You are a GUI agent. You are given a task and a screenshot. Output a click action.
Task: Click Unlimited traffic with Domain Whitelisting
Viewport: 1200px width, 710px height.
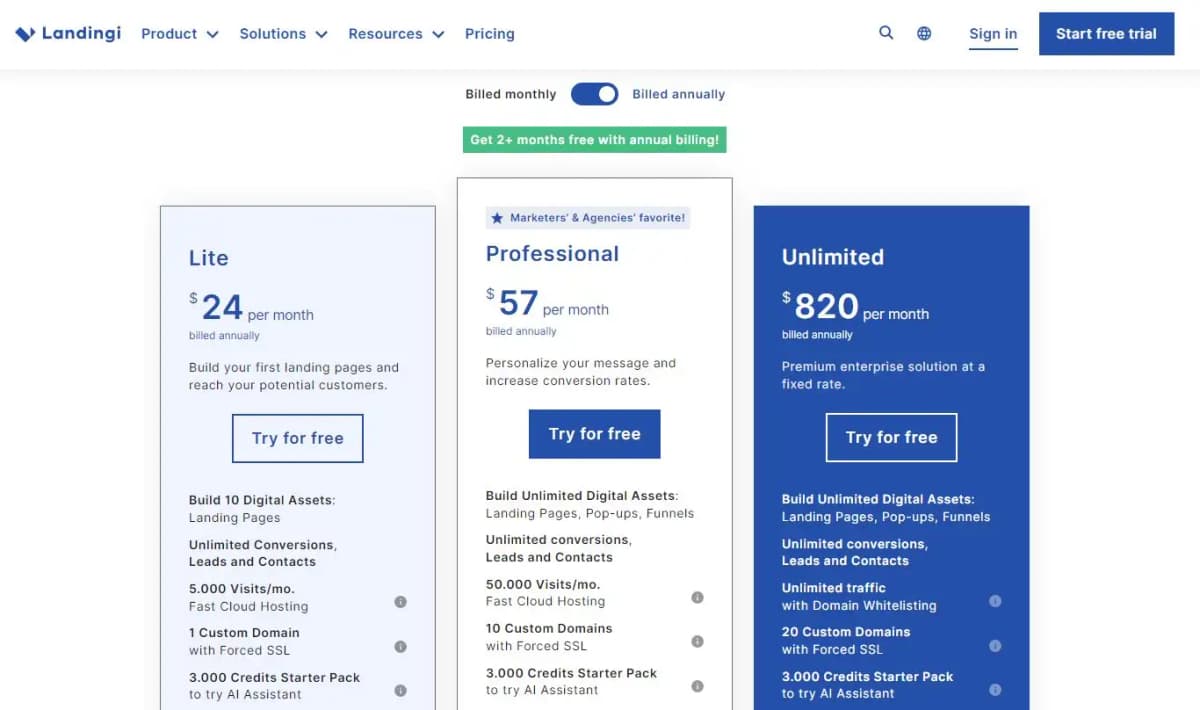[x=859, y=597]
